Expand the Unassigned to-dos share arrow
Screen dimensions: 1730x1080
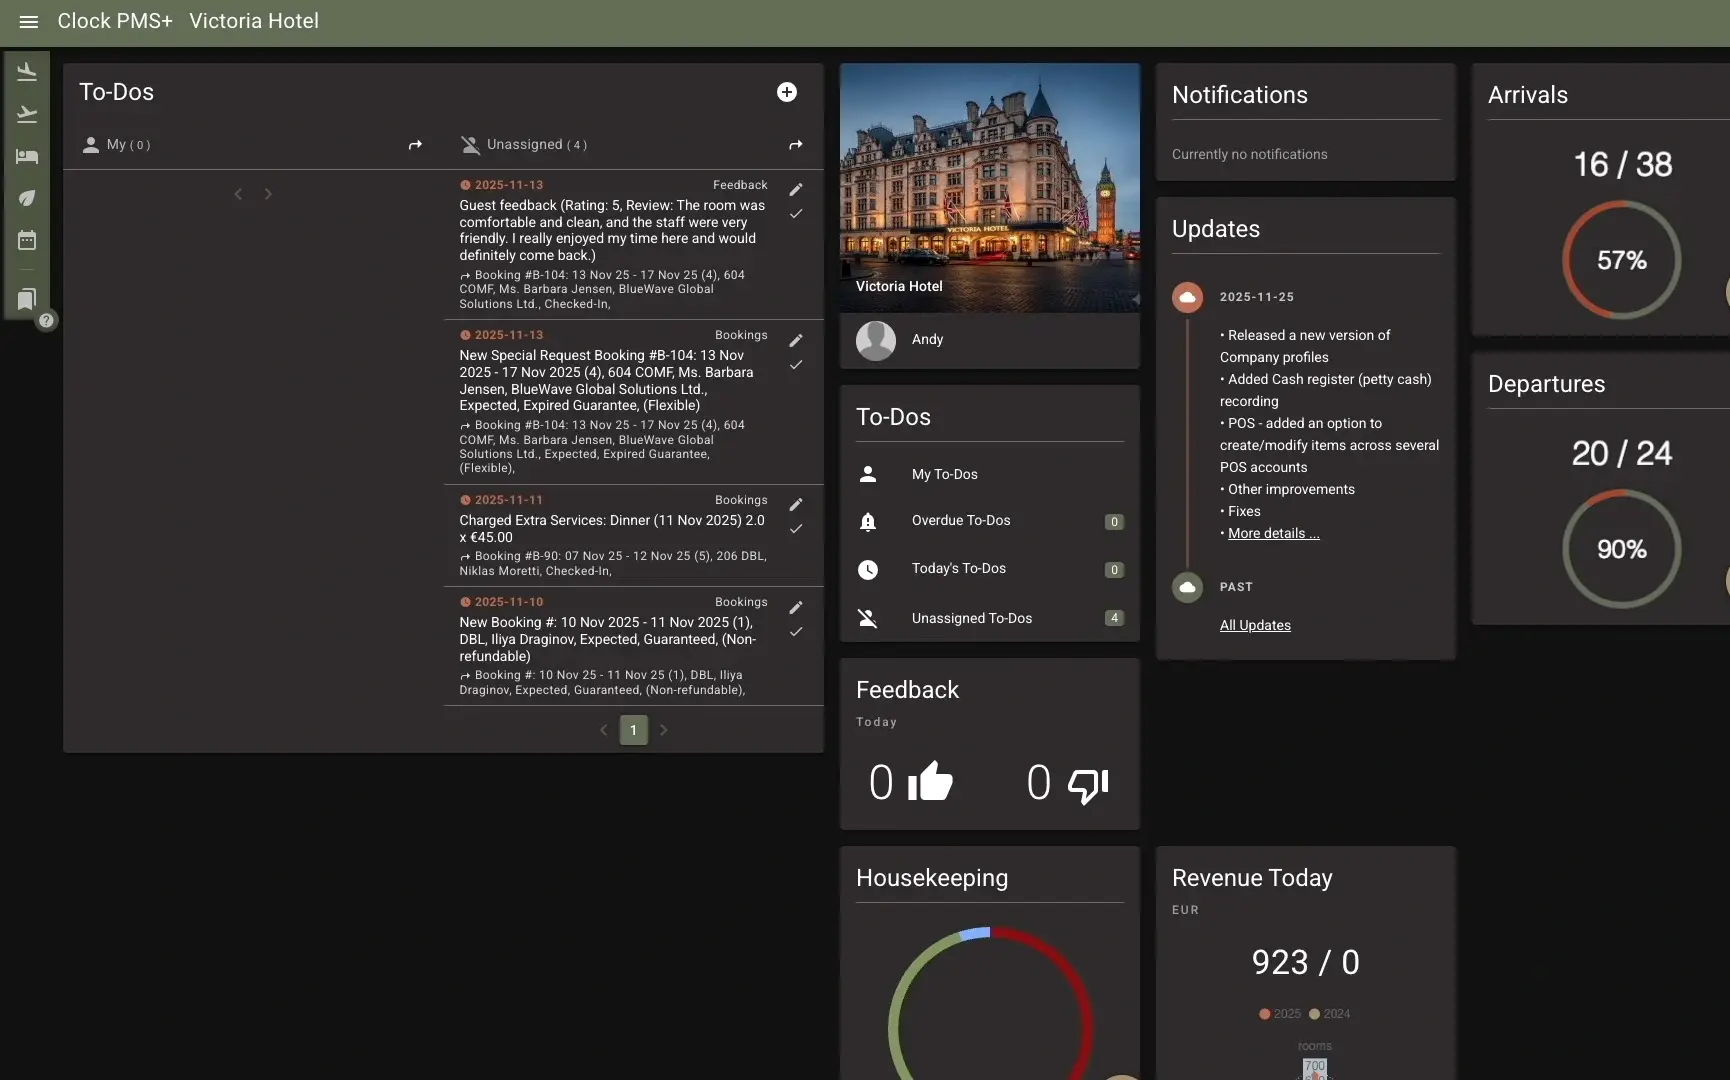tap(795, 145)
